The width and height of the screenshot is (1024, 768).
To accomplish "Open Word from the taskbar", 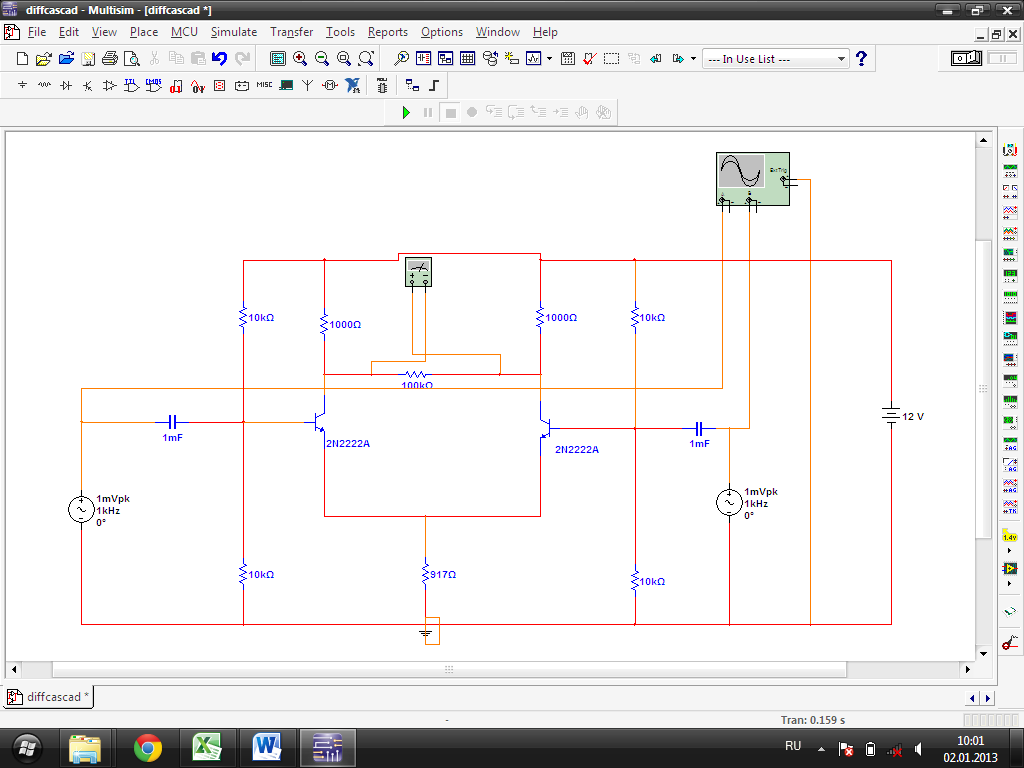I will click(x=266, y=748).
